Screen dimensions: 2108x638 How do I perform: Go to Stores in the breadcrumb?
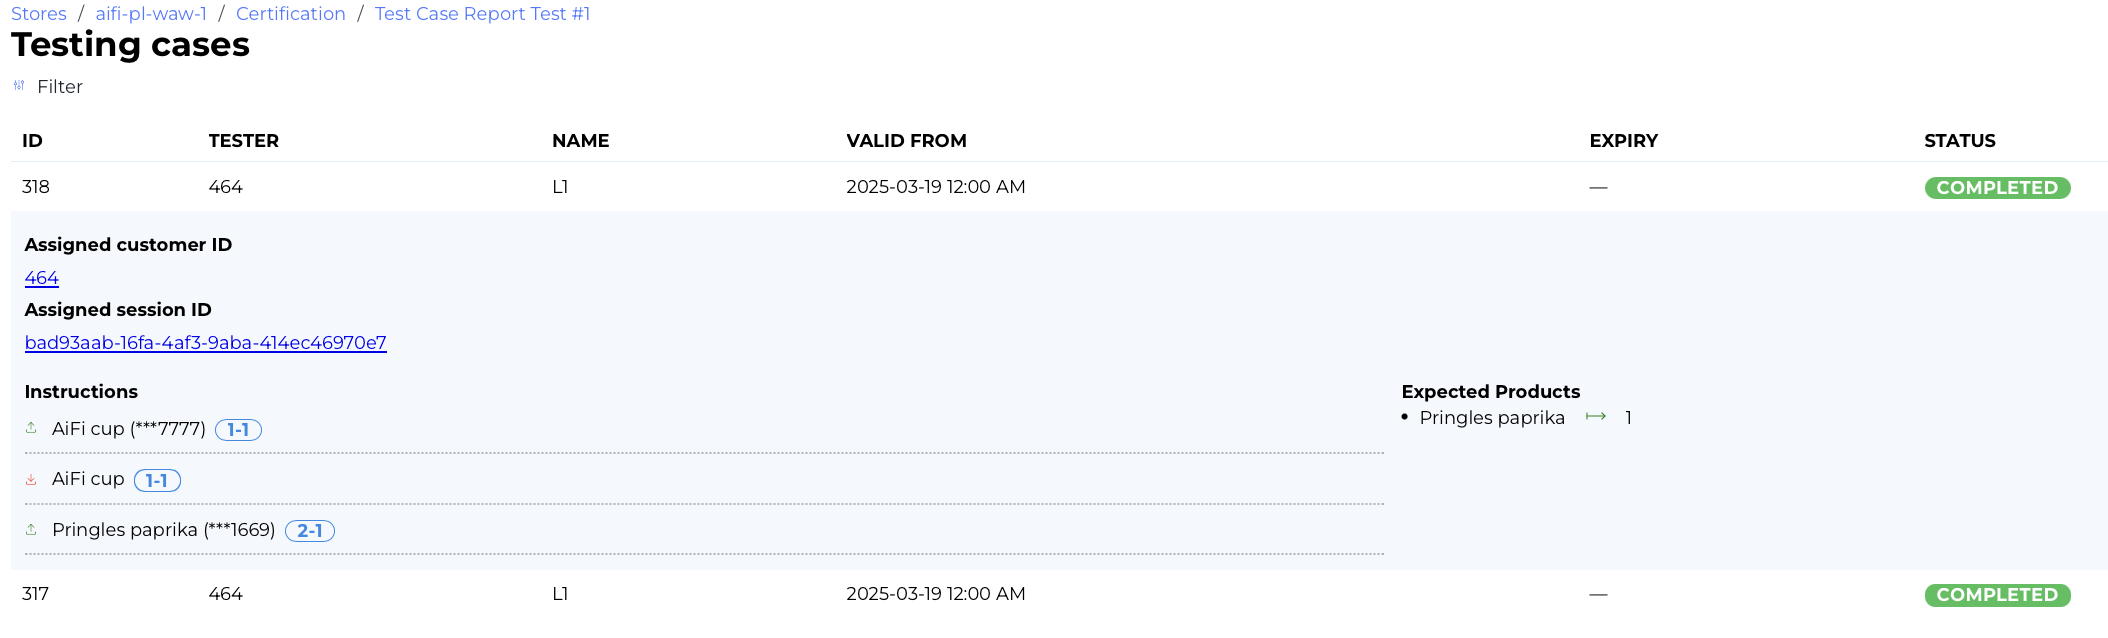pos(39,14)
